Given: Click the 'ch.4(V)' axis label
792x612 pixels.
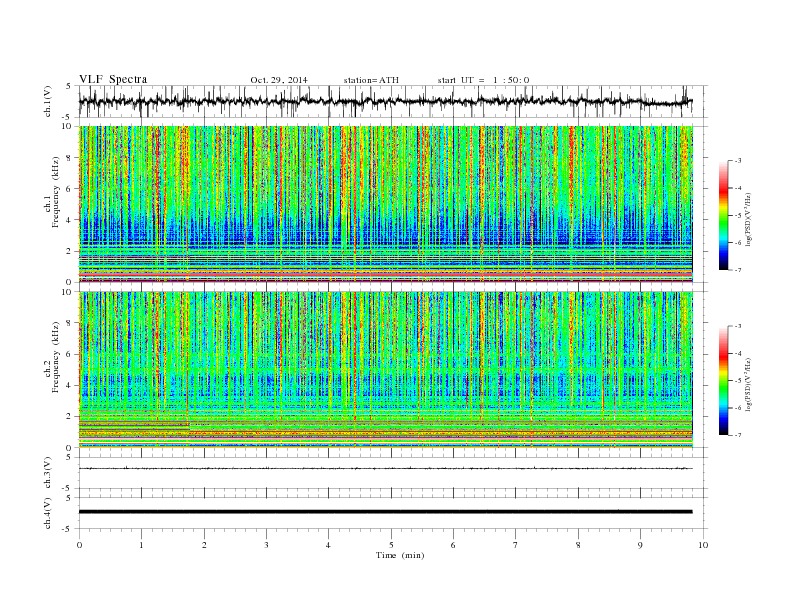Looking at the screenshot, I should pos(48,513).
